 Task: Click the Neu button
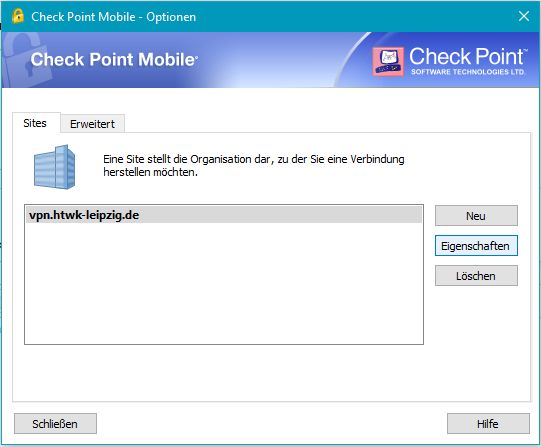(476, 216)
